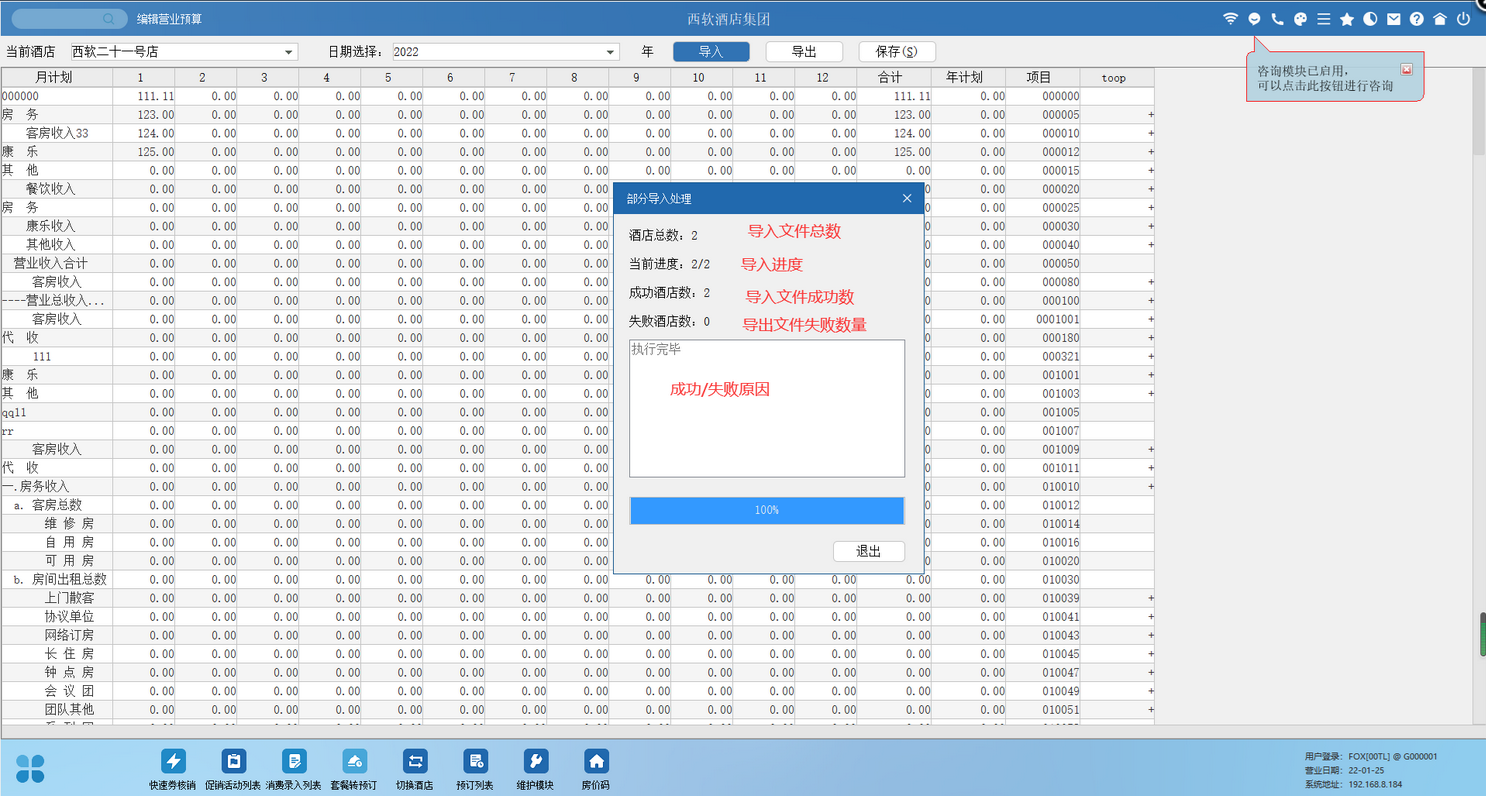The image size is (1486, 796).
Task: Click the Wi-Fi network status icon
Action: (x=1230, y=19)
